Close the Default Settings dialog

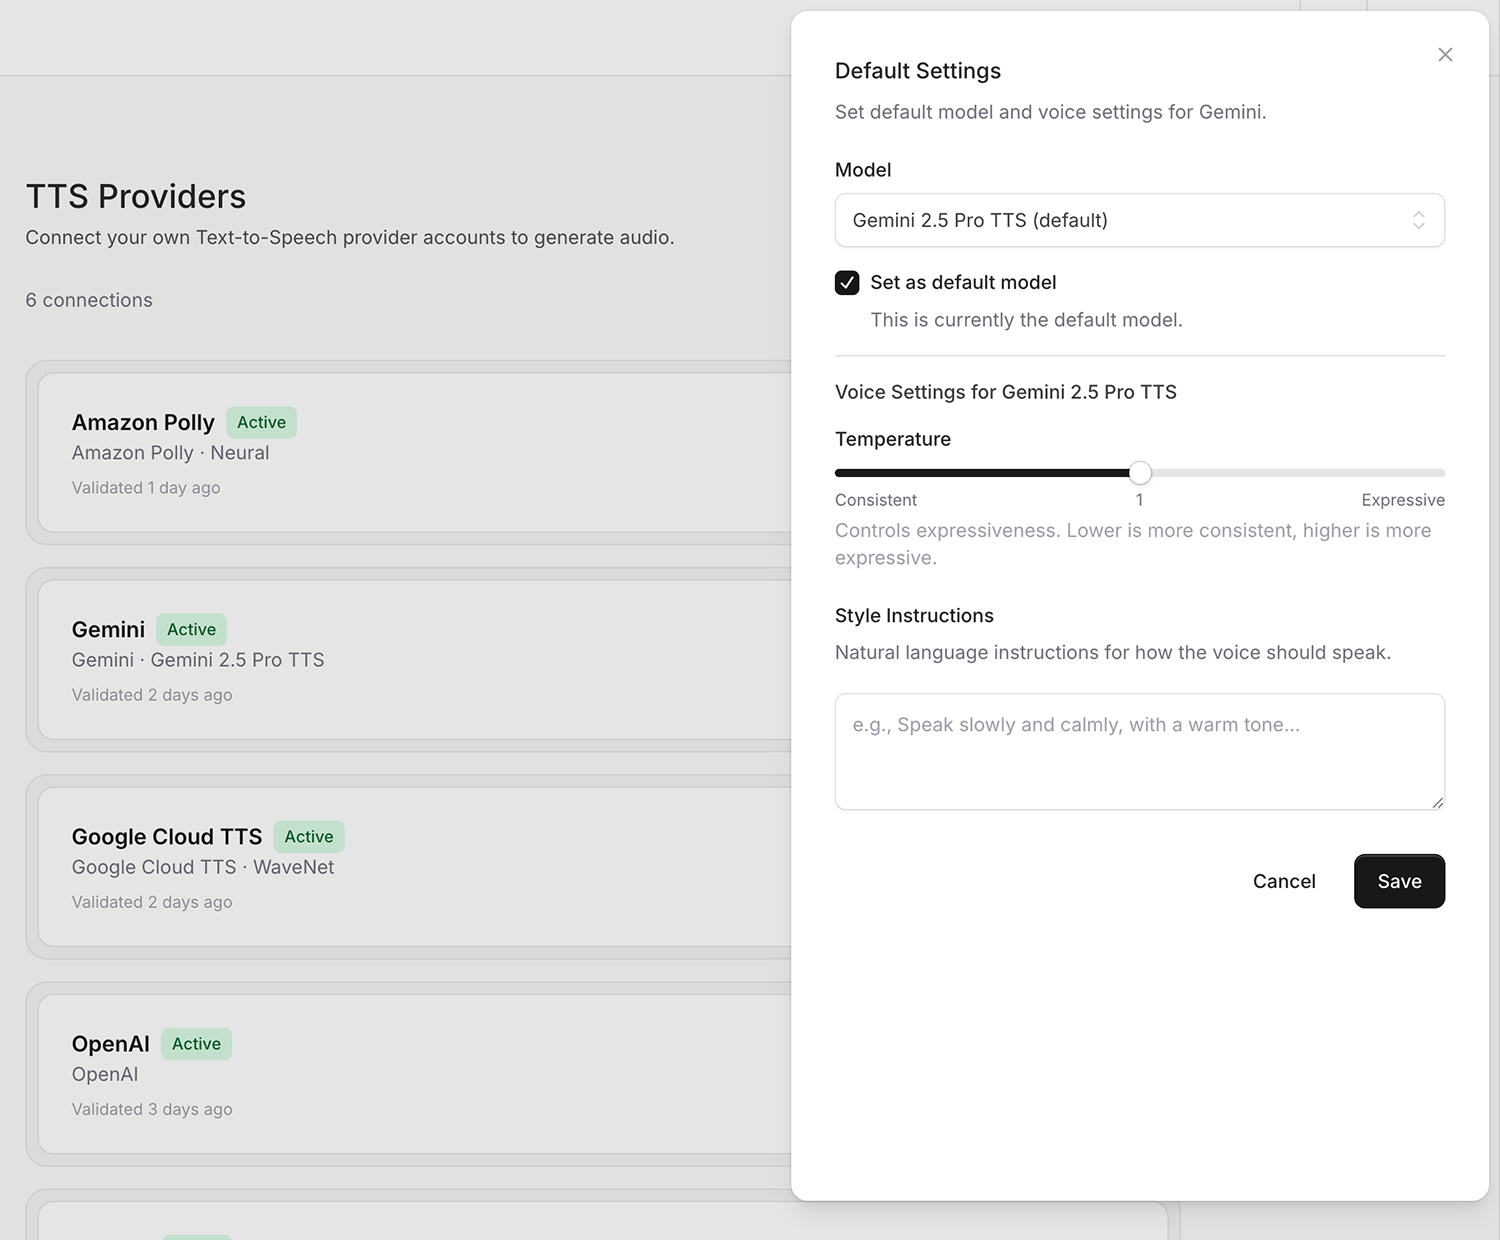click(1445, 55)
